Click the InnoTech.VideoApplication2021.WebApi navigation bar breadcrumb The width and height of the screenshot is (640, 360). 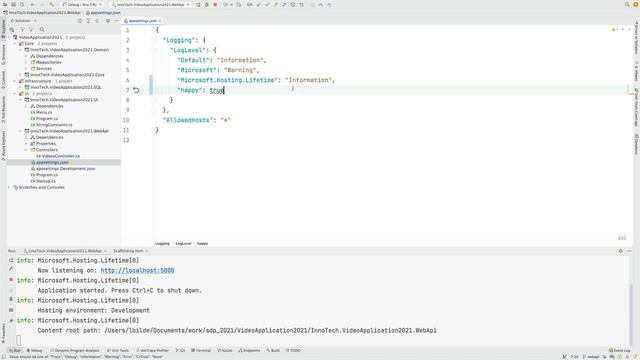(x=42, y=13)
